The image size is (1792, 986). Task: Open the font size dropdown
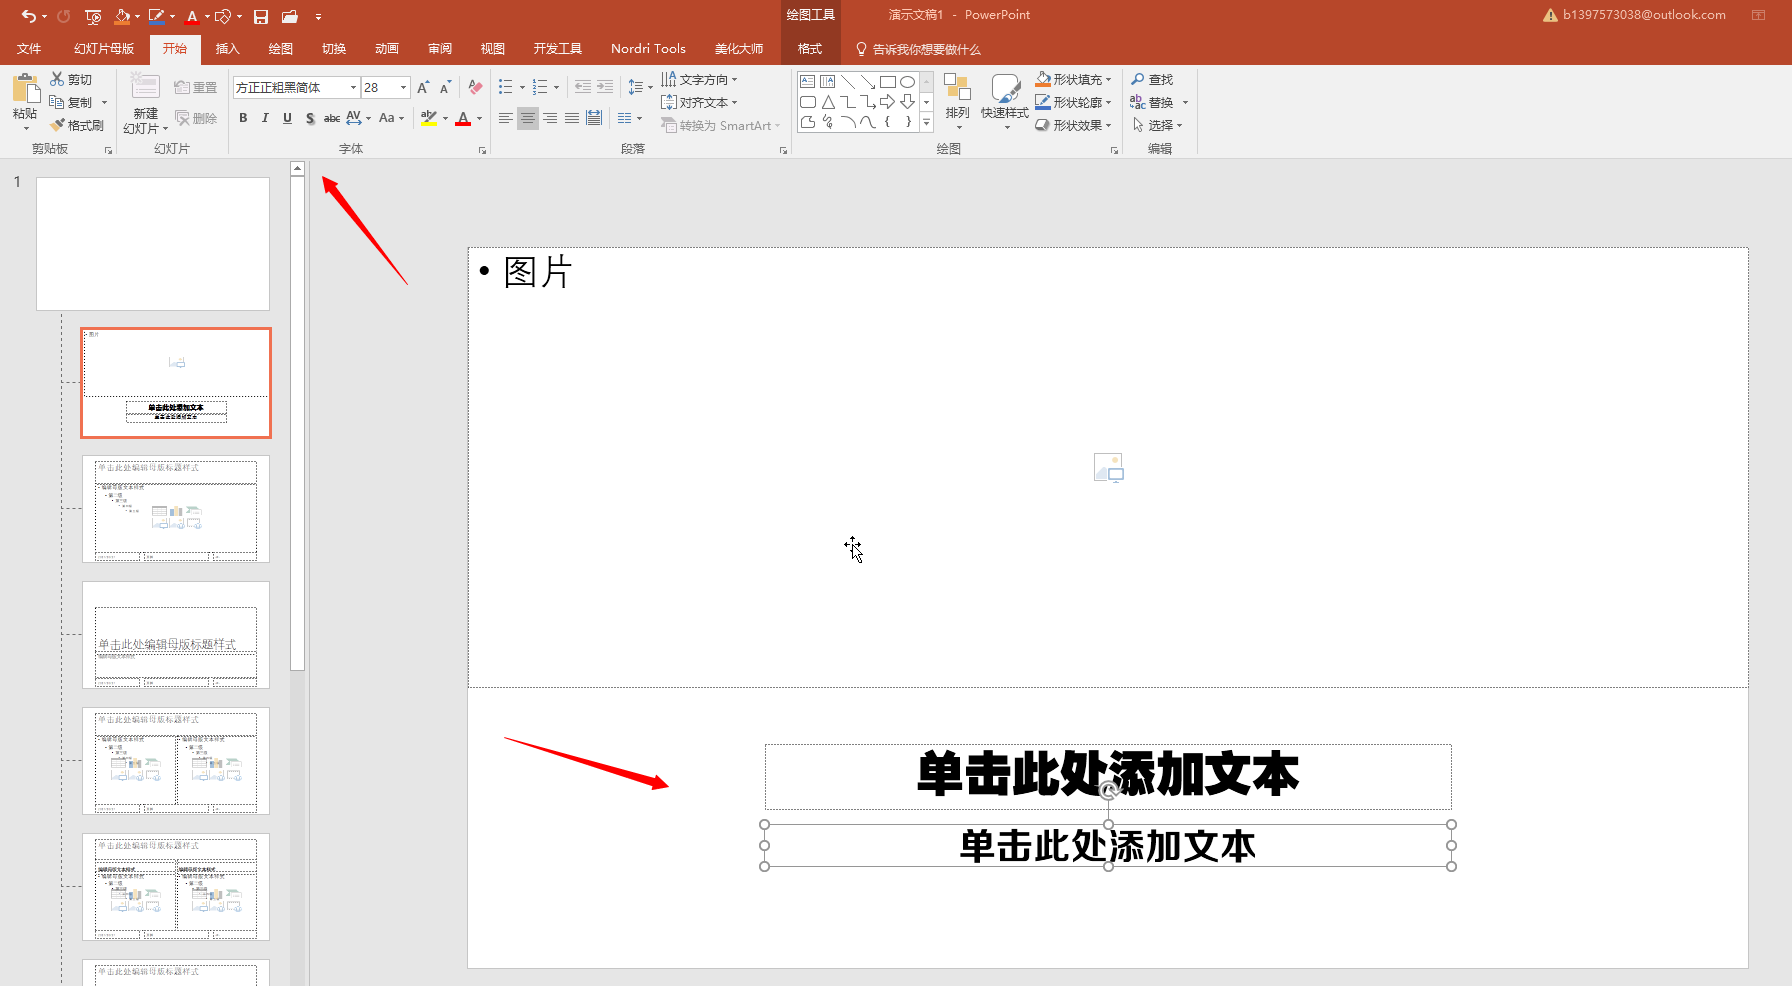(403, 88)
